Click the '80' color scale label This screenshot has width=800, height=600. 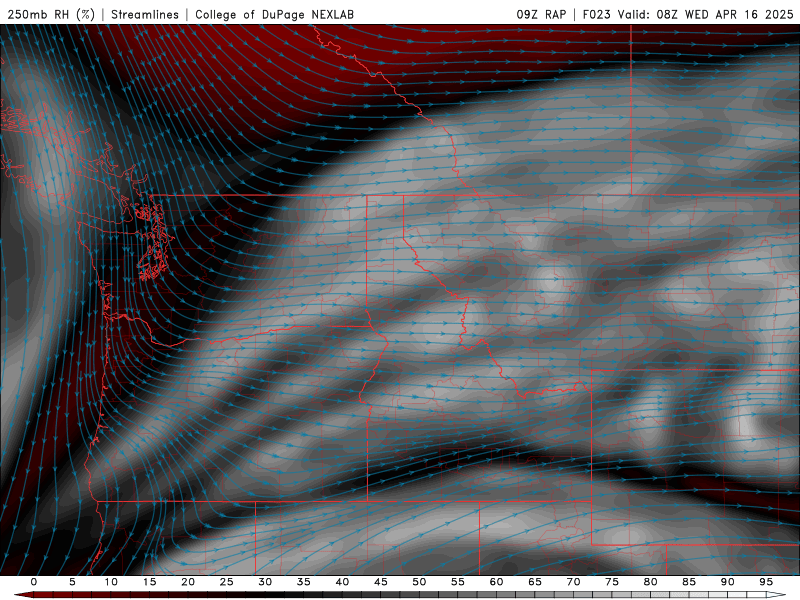tap(650, 582)
